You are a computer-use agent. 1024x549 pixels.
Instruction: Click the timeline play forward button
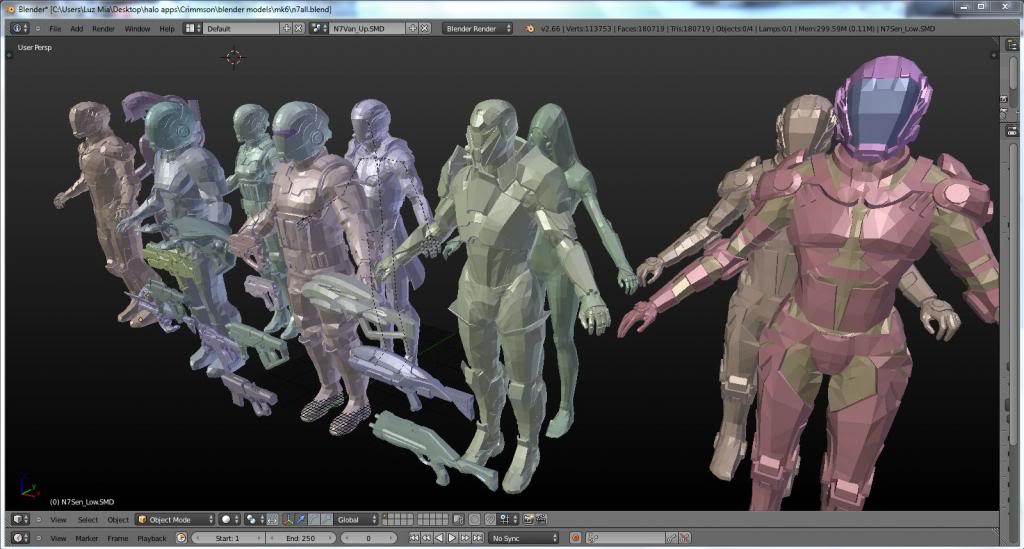(452, 538)
